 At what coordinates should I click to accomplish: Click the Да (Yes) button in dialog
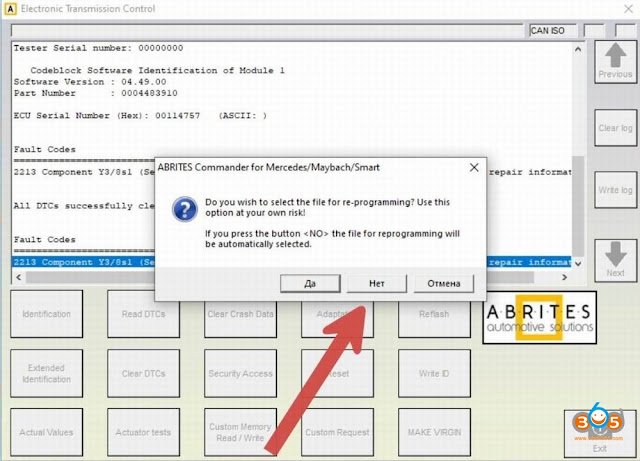[x=310, y=283]
